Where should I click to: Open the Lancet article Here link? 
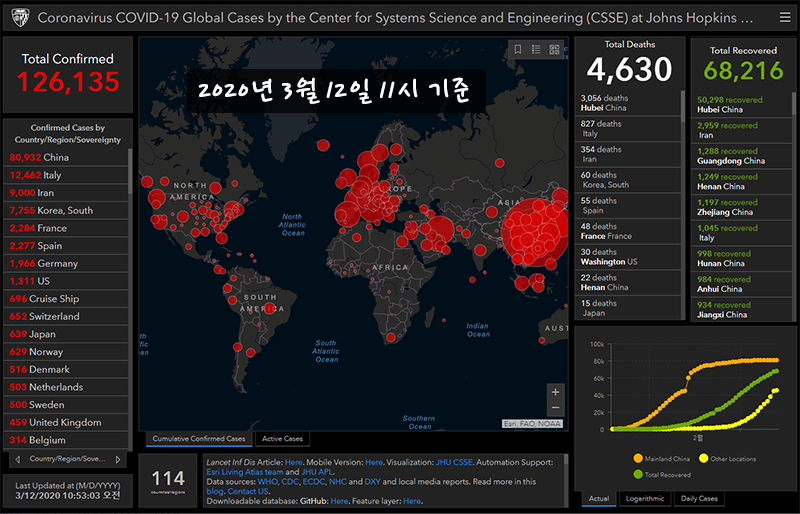coord(293,462)
